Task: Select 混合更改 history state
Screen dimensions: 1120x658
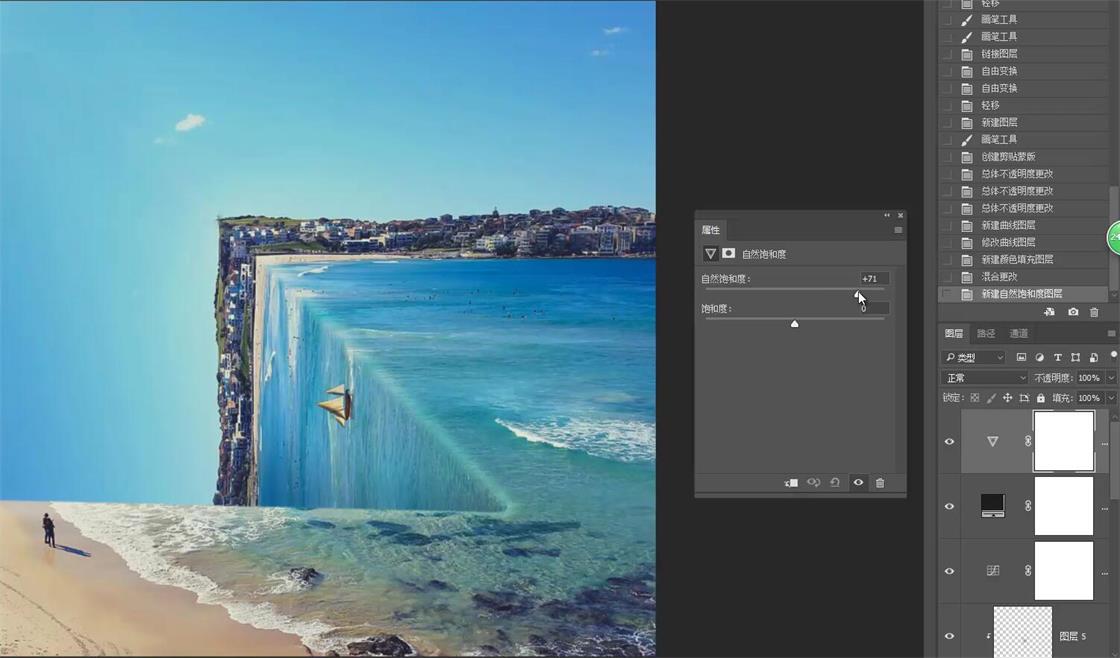Action: pos(999,277)
